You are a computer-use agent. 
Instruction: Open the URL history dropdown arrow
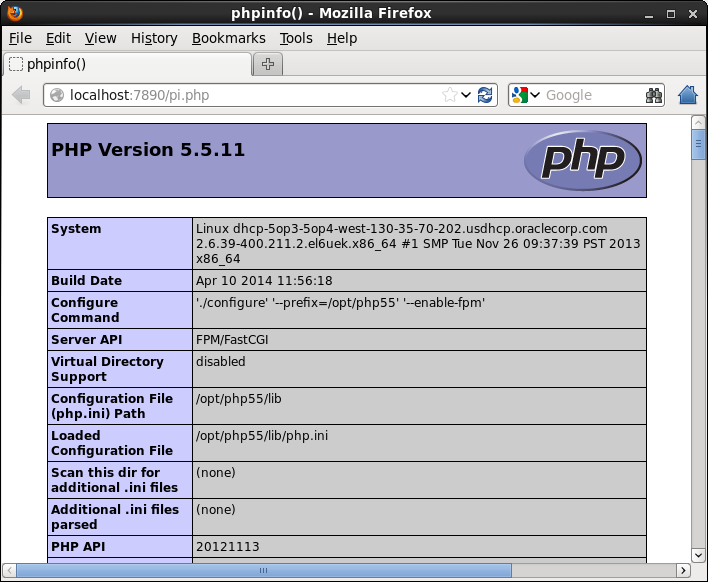466,95
